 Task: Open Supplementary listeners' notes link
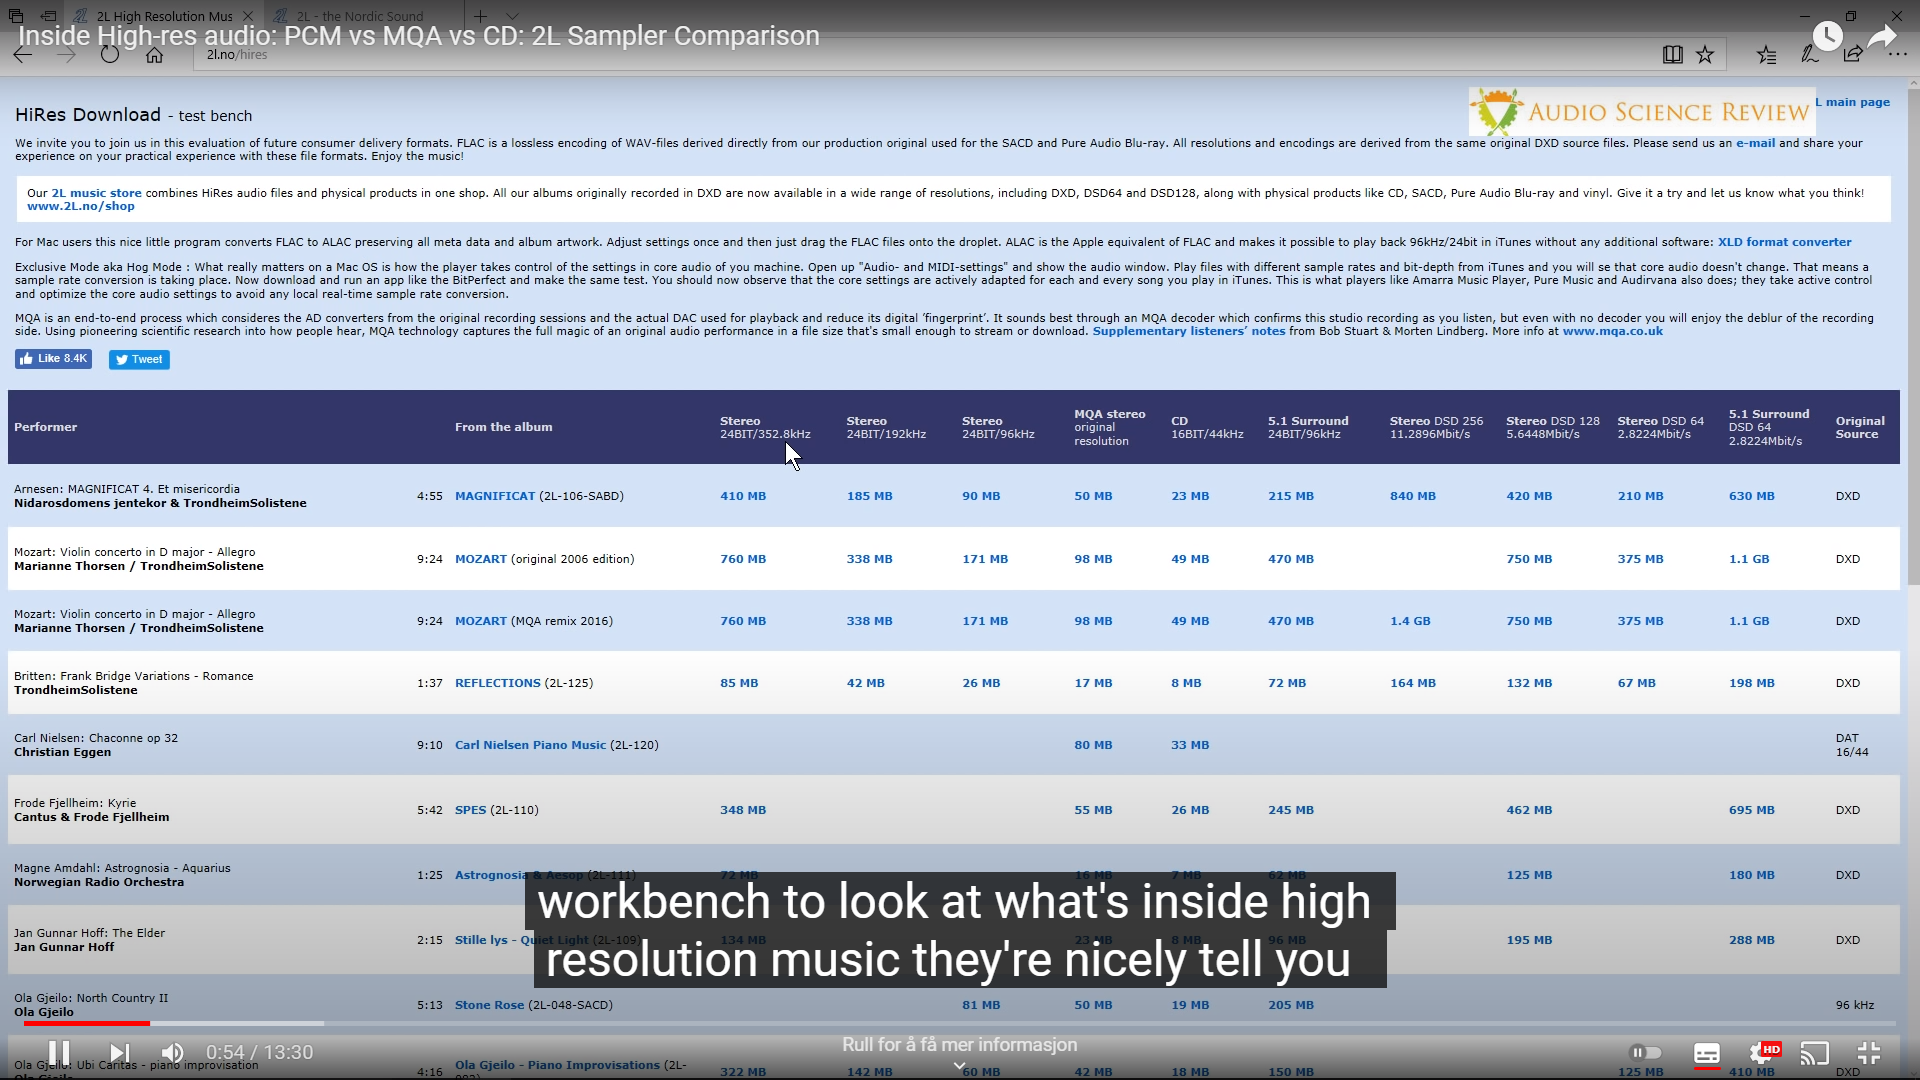point(1188,331)
